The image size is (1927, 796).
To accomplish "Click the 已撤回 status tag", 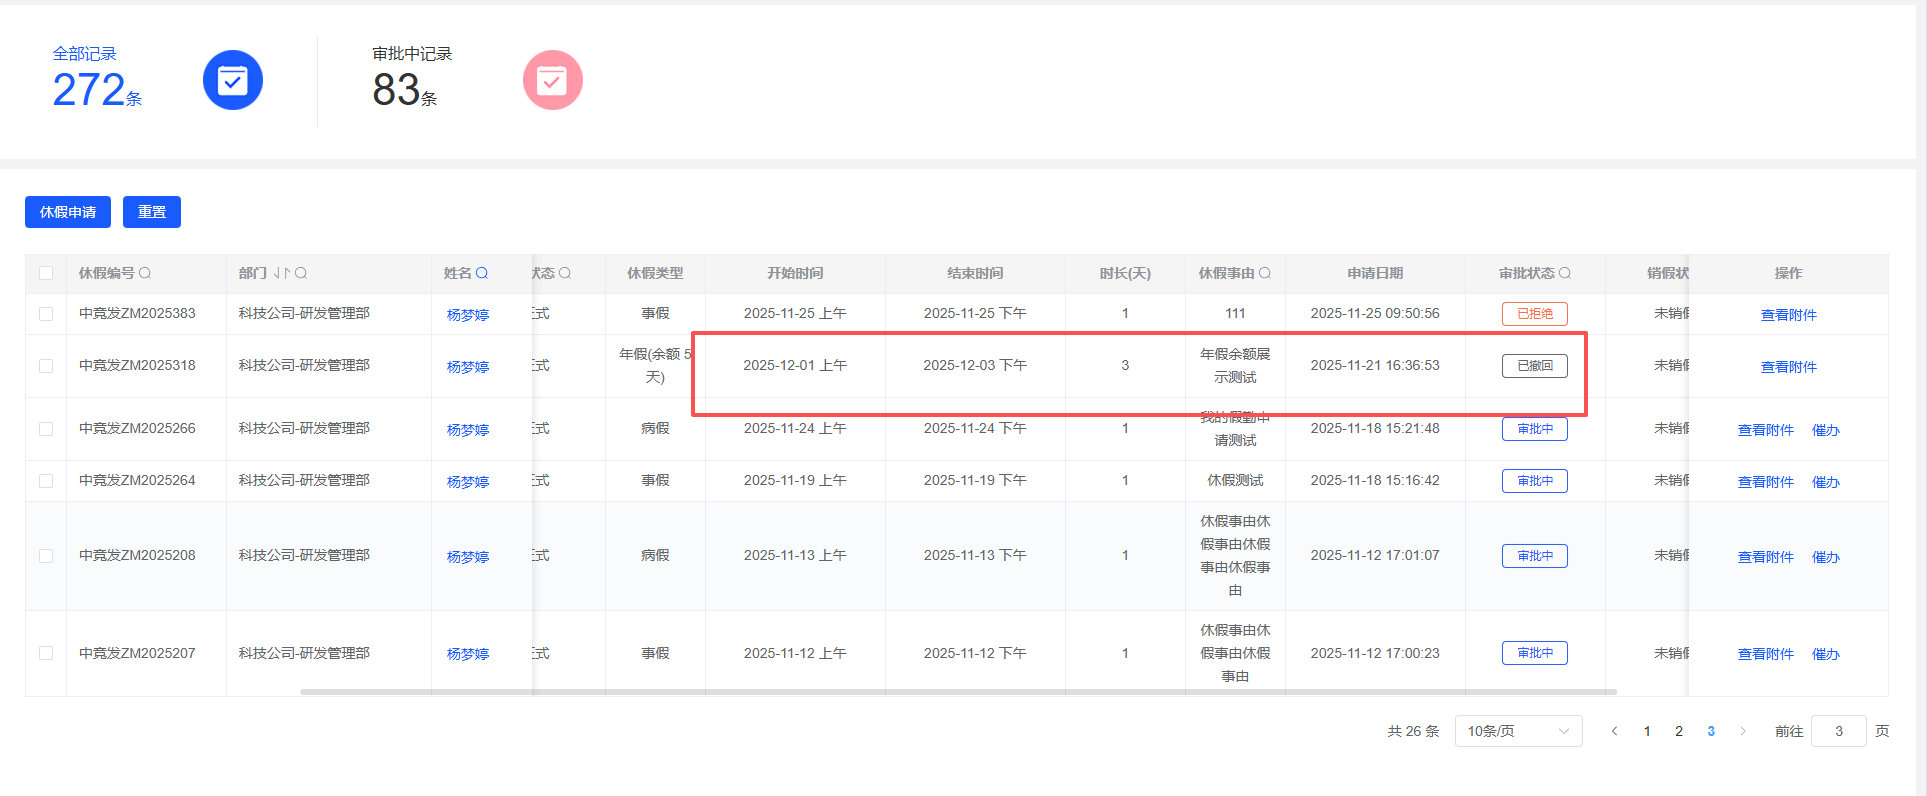I will pos(1535,366).
